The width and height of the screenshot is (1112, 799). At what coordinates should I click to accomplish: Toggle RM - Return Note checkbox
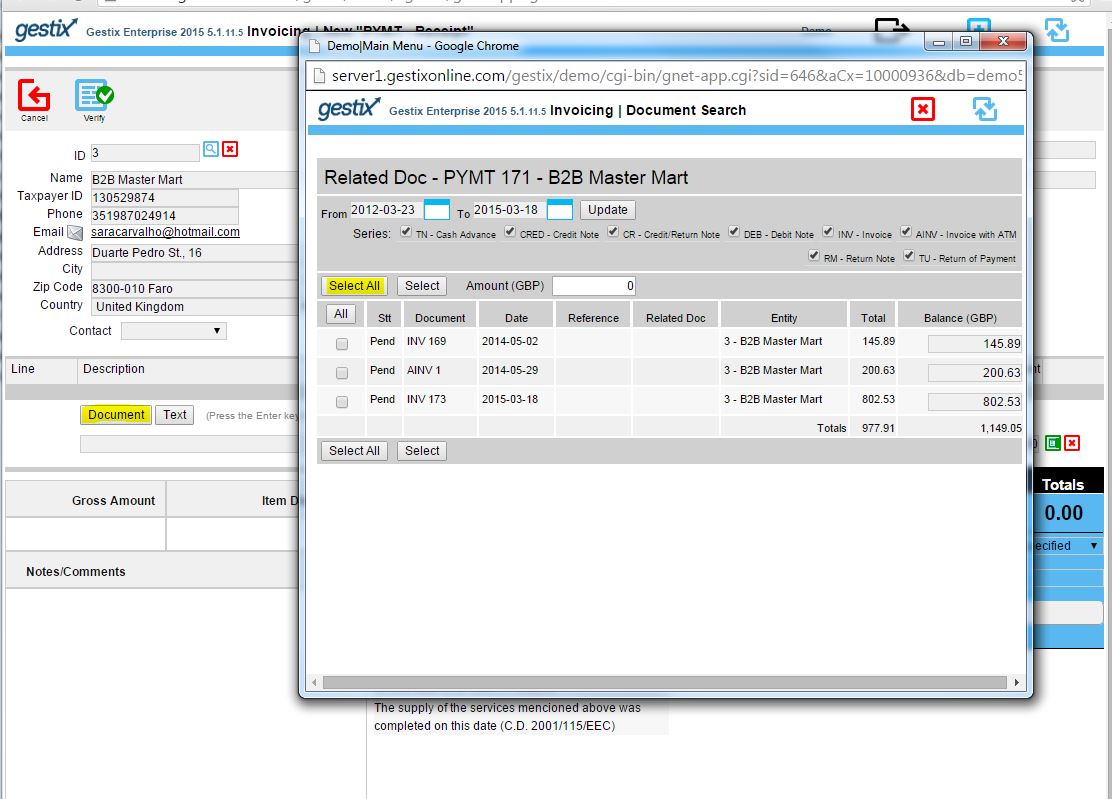click(813, 256)
